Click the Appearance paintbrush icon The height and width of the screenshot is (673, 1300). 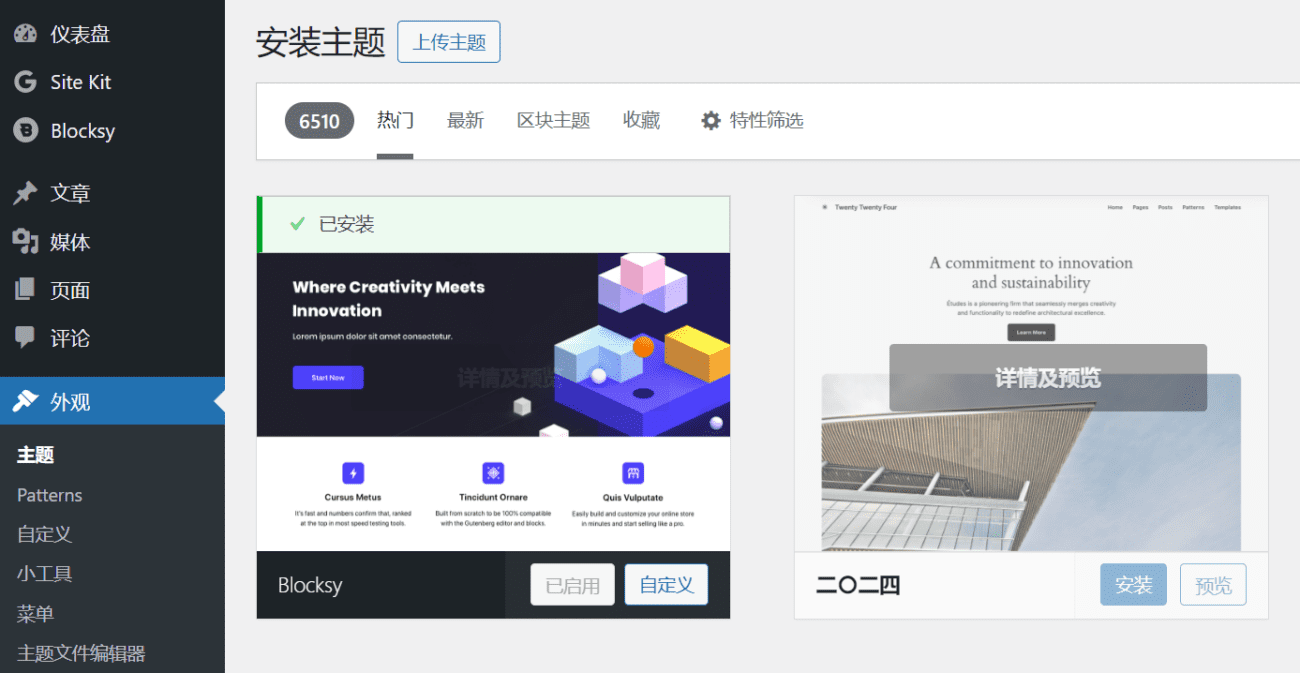(x=25, y=402)
